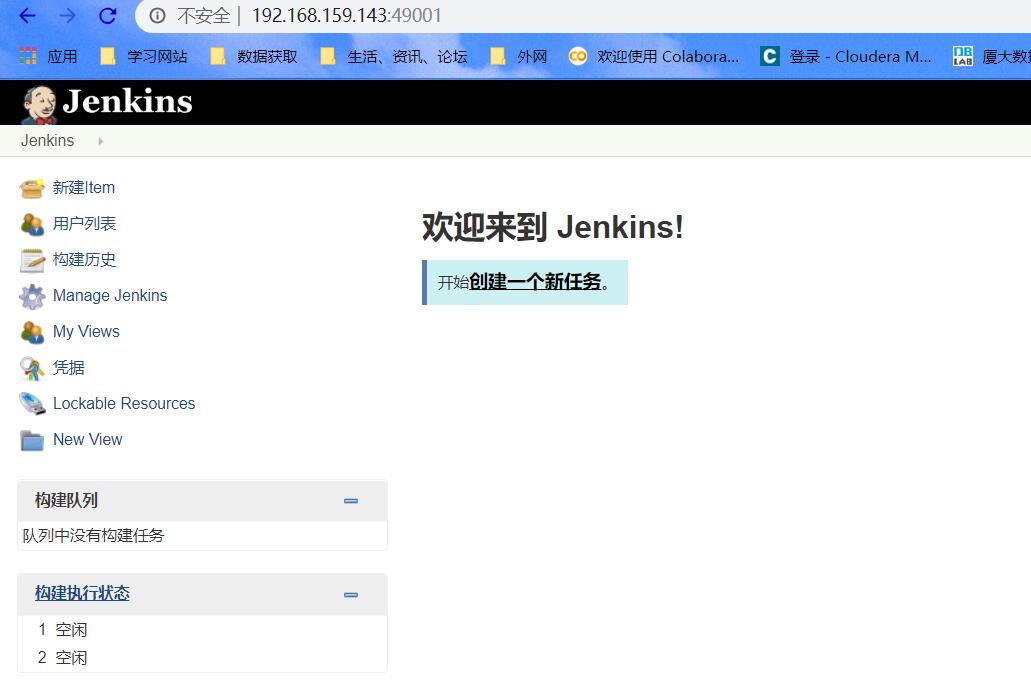Reload the page with the refresh icon

108,15
